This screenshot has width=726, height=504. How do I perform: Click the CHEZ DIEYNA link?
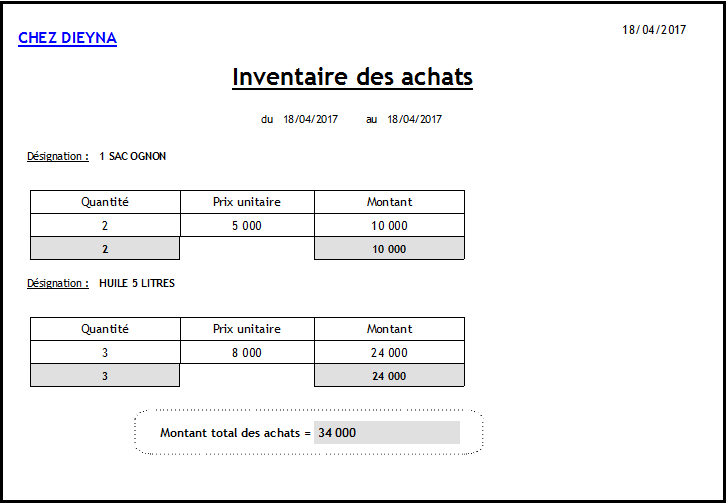point(67,39)
